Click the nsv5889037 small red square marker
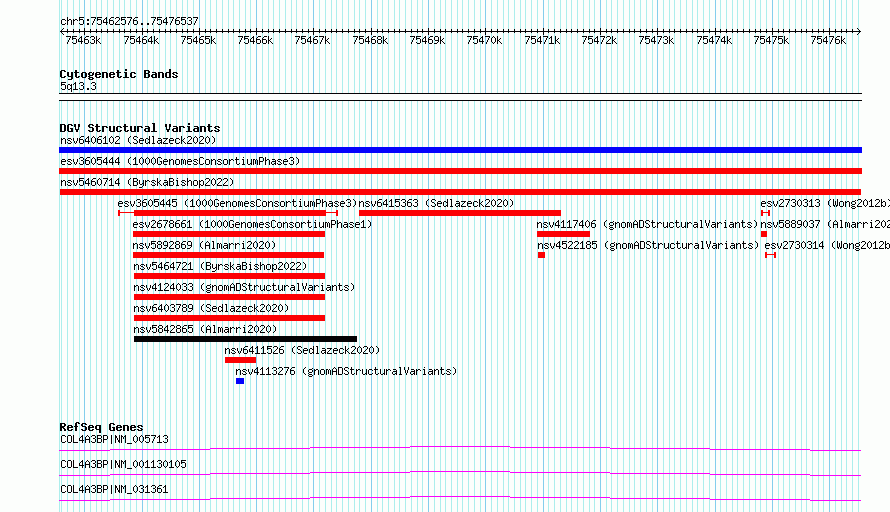The image size is (890, 512). [x=764, y=234]
